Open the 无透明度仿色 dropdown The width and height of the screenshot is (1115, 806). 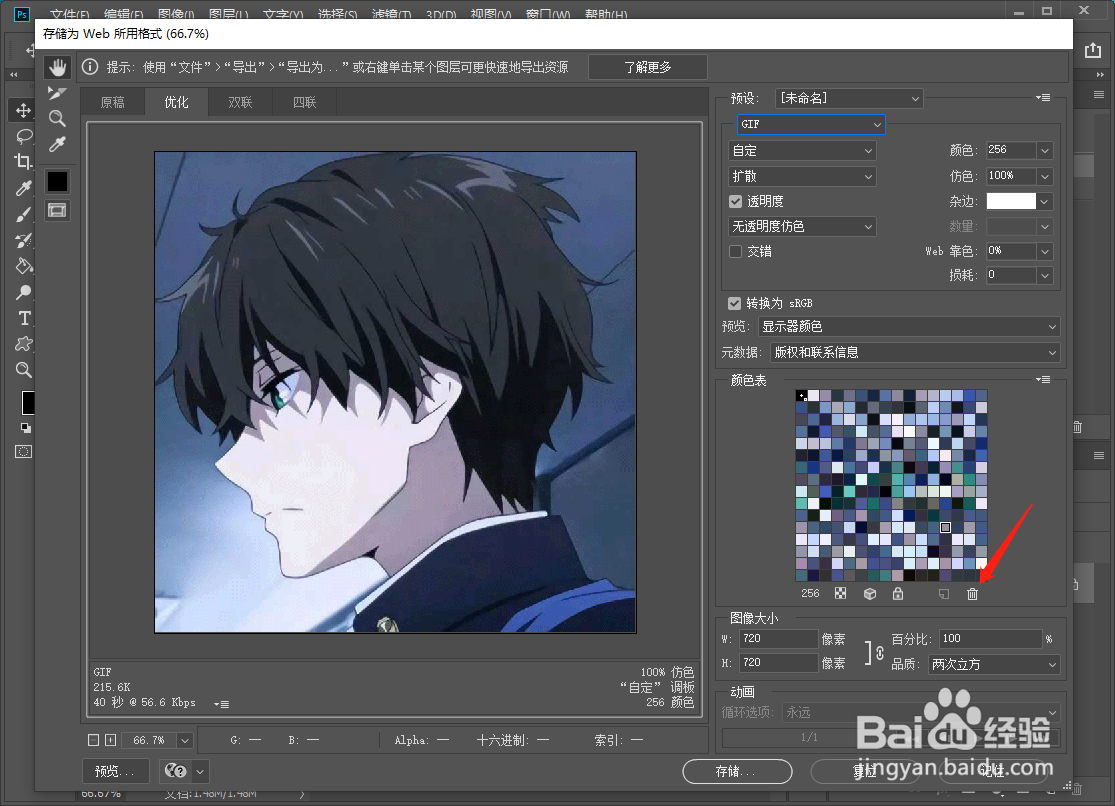802,226
